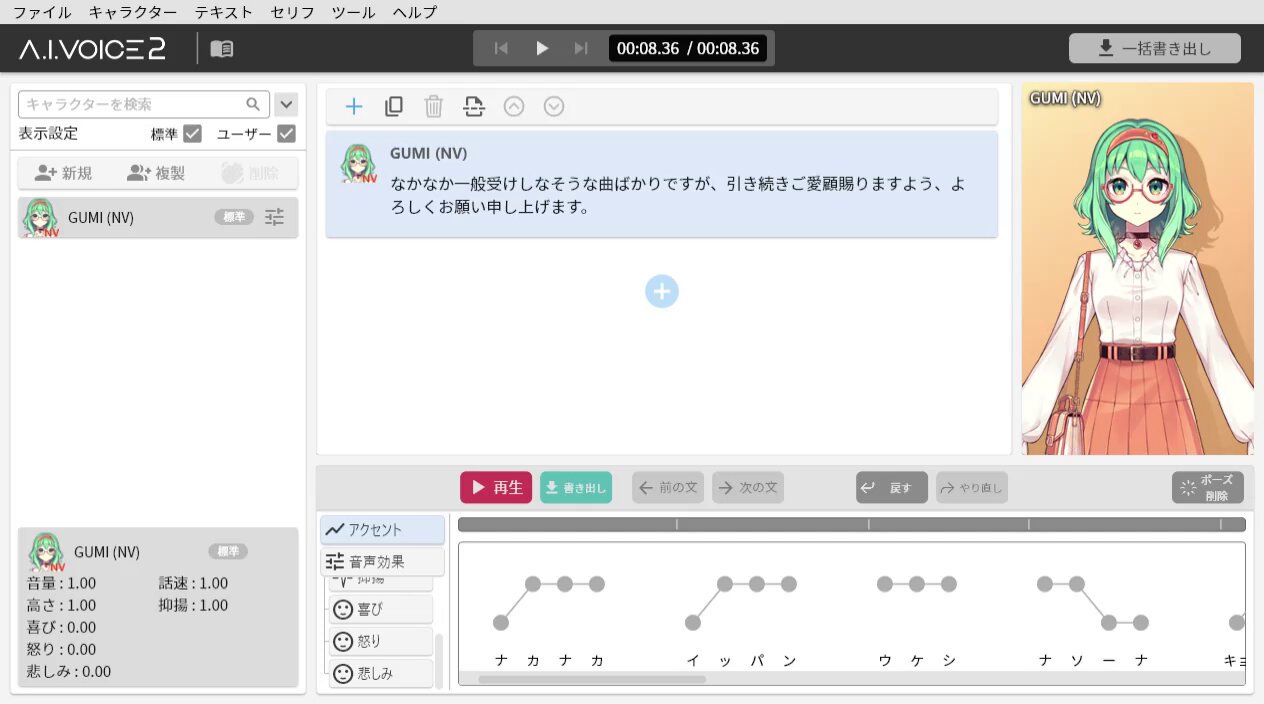This screenshot has height=704, width=1264.
Task: Click the 抑揚 : 1.00 value in summary
Action: click(193, 605)
